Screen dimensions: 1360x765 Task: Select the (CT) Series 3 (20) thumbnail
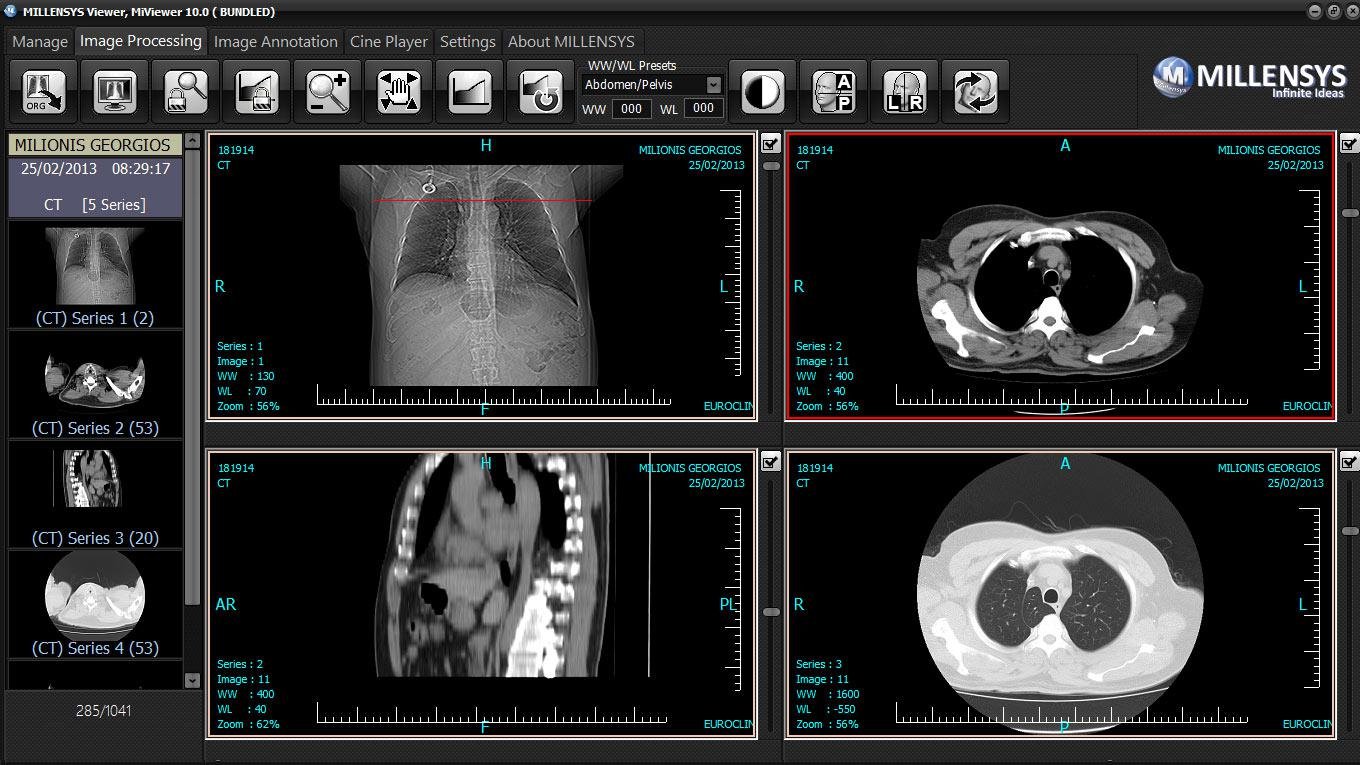click(95, 494)
